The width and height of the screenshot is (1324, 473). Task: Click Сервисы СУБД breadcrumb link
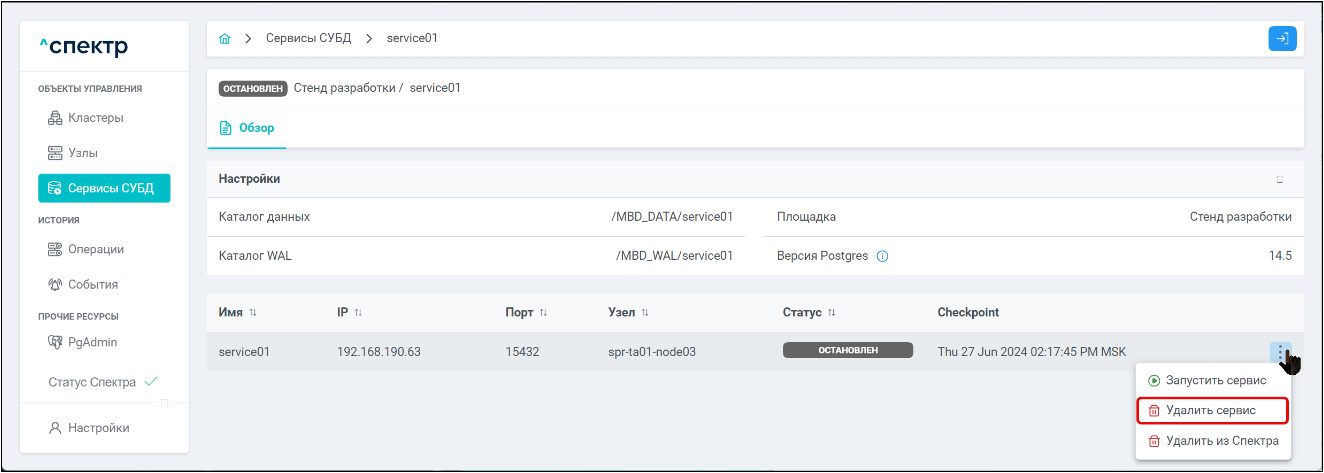click(308, 39)
